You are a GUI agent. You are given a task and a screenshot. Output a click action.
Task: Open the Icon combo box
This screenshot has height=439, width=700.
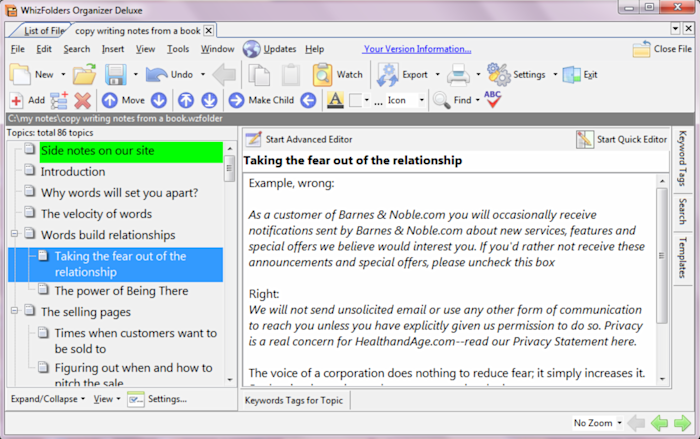406,100
